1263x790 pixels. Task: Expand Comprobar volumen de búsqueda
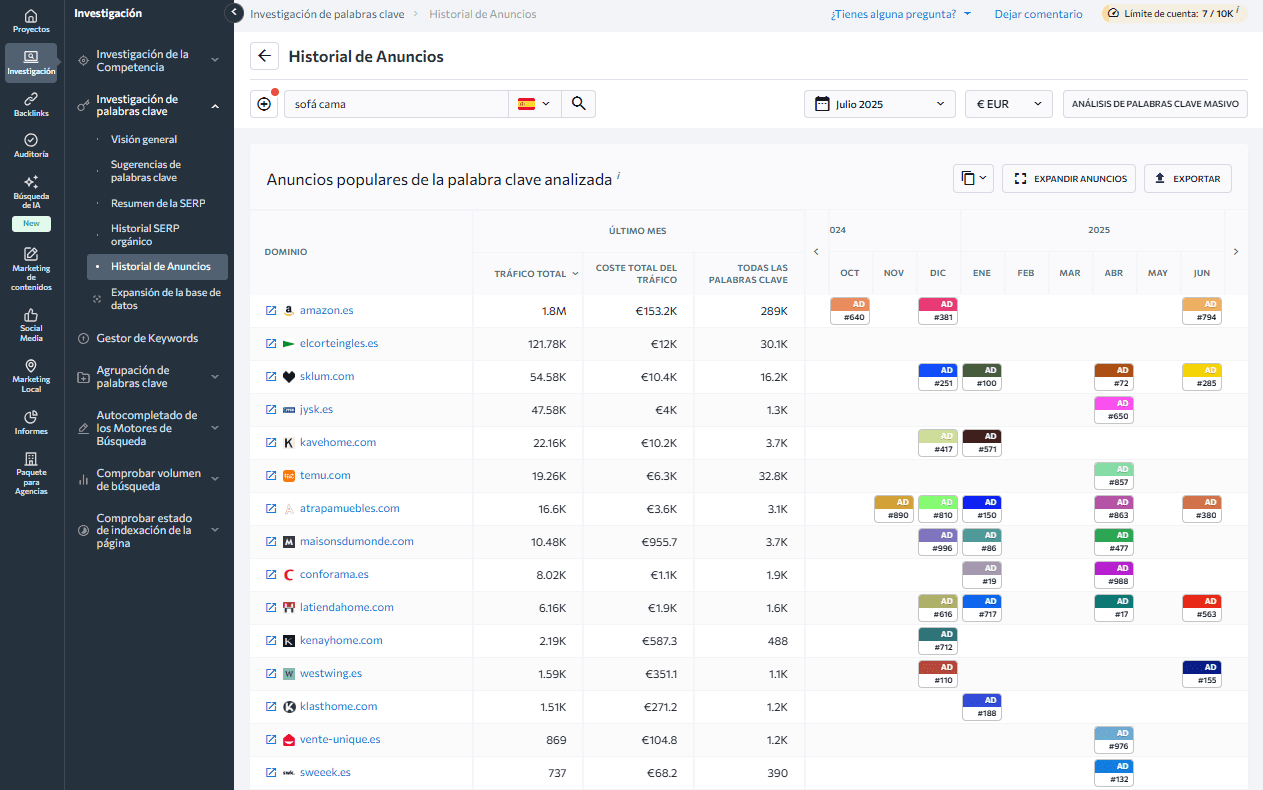coord(215,480)
